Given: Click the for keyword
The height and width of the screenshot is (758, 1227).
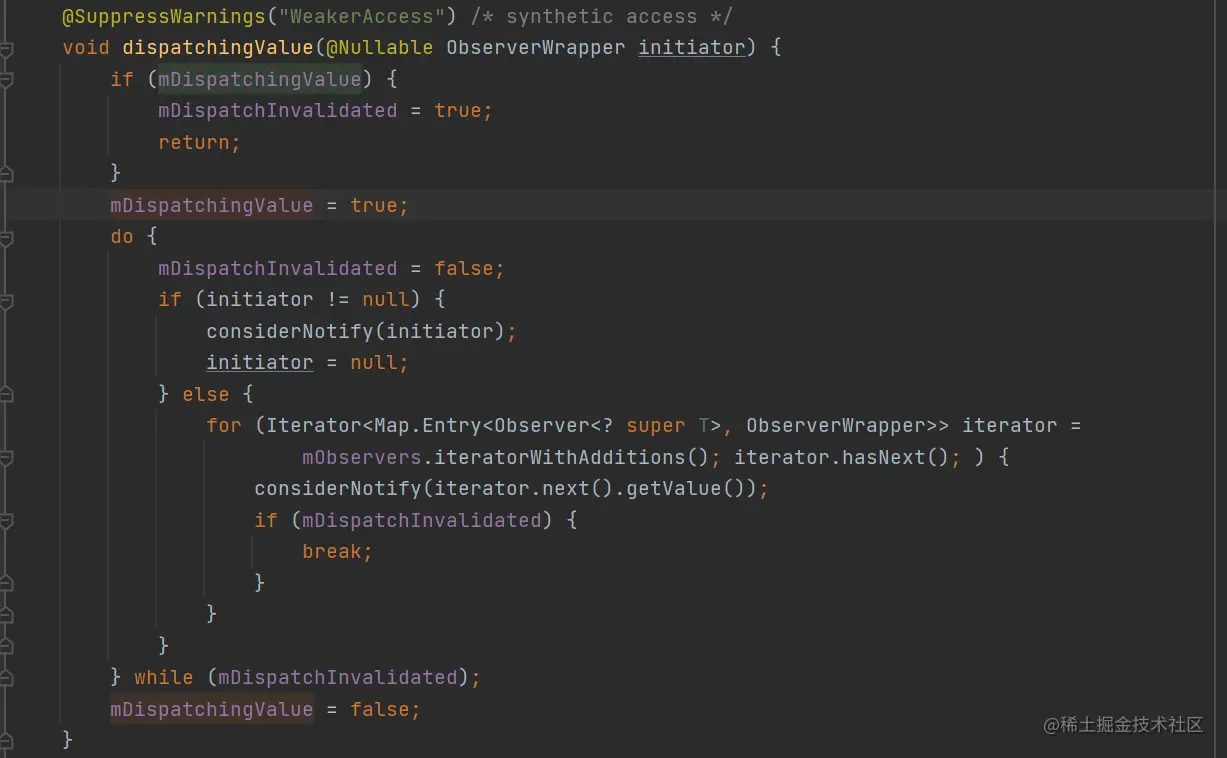Looking at the screenshot, I should (224, 425).
